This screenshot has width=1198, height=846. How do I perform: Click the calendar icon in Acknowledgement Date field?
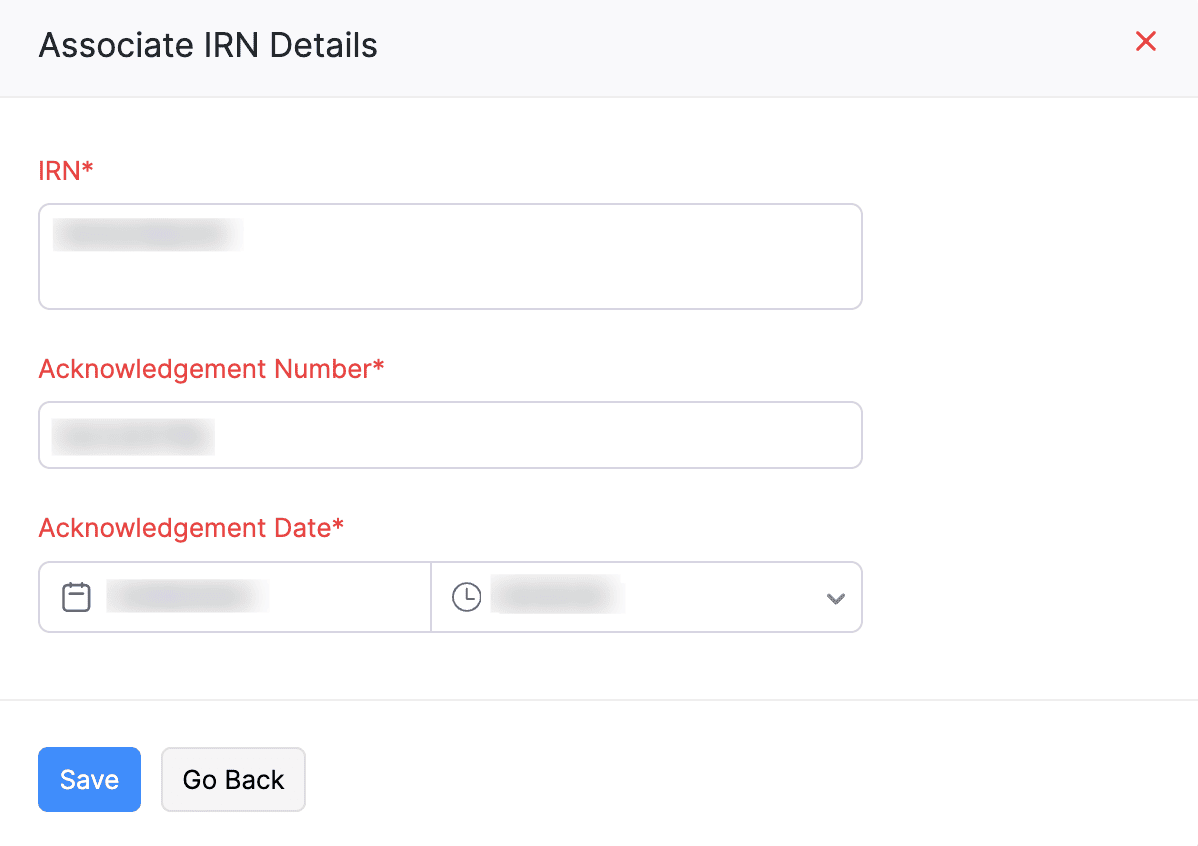point(75,596)
